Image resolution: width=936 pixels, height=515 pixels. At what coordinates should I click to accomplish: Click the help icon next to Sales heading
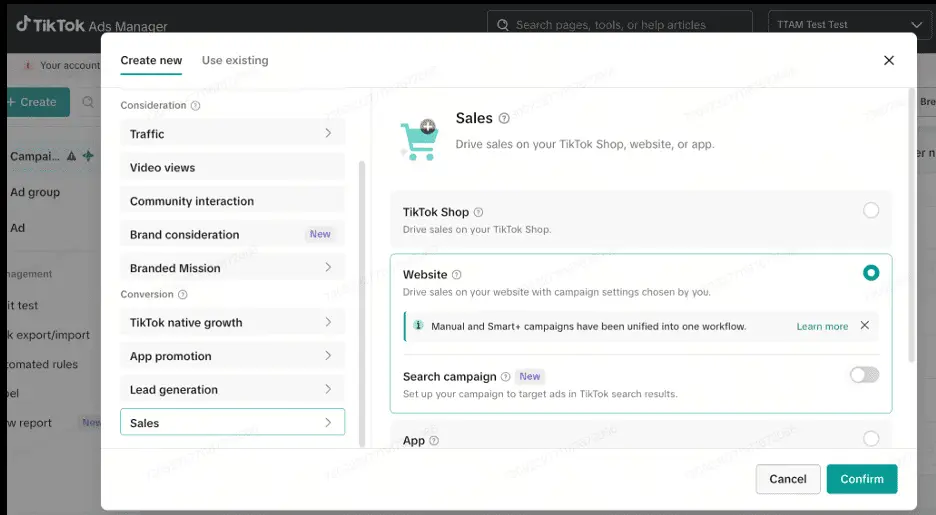504,118
